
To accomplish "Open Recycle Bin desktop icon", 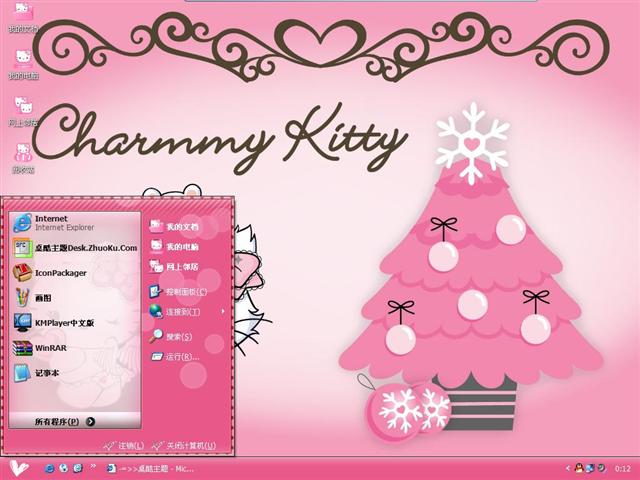I will 23,159.
